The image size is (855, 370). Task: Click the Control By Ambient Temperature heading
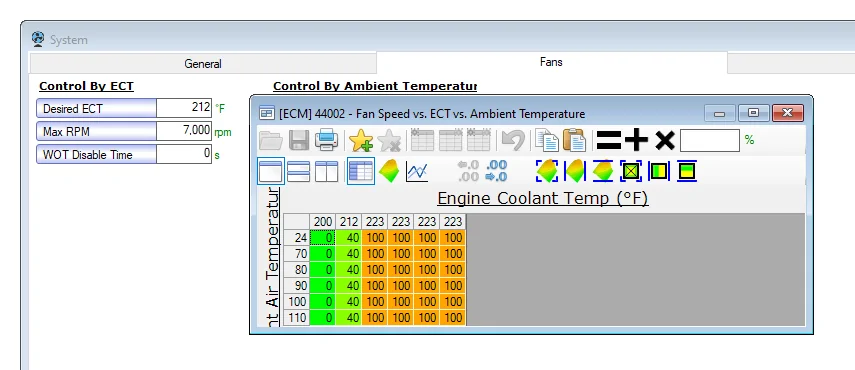(375, 86)
